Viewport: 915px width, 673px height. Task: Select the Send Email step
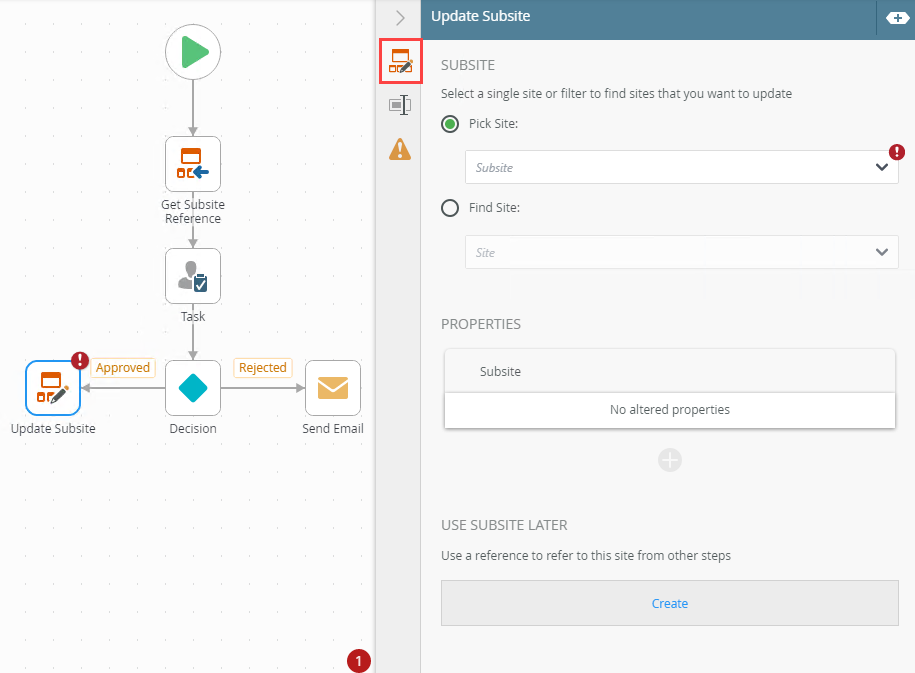333,388
